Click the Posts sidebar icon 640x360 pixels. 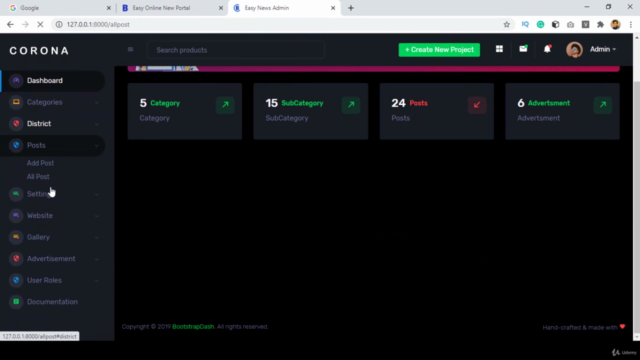[x=16, y=145]
